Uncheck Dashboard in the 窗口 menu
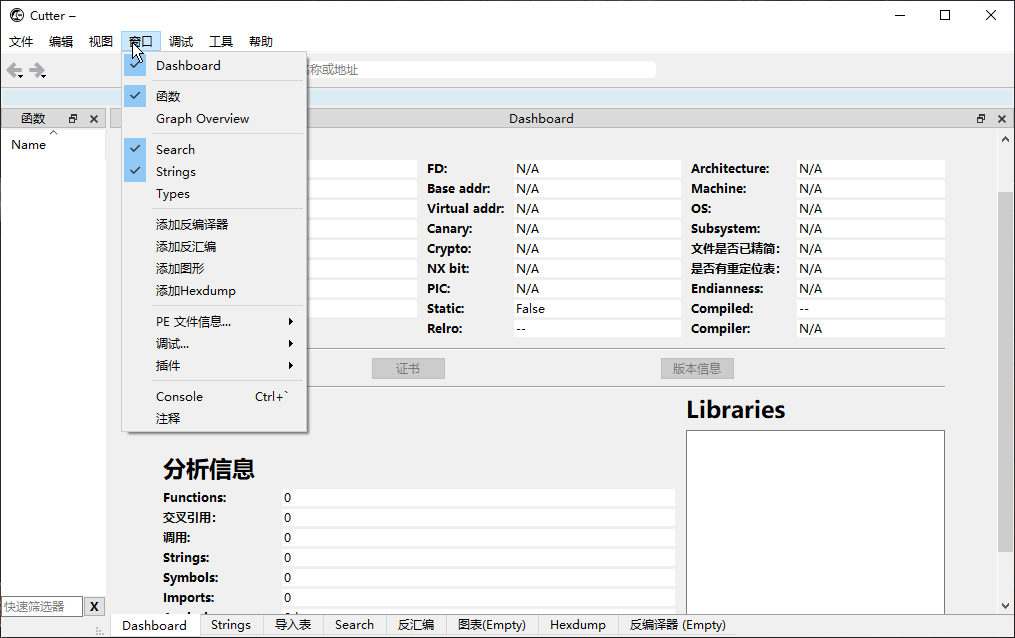1015x638 pixels. (x=188, y=65)
